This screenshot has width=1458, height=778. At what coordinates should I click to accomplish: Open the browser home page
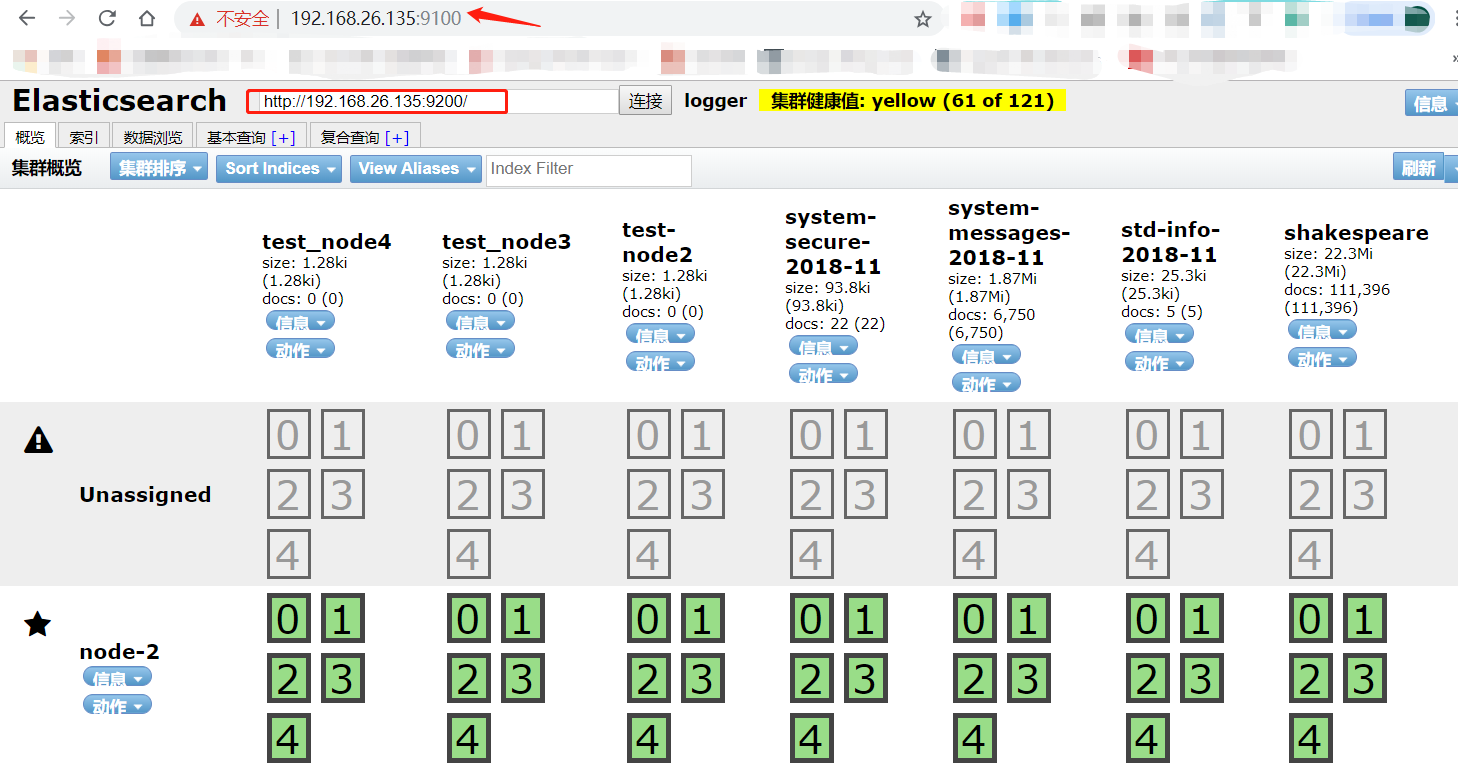147,18
